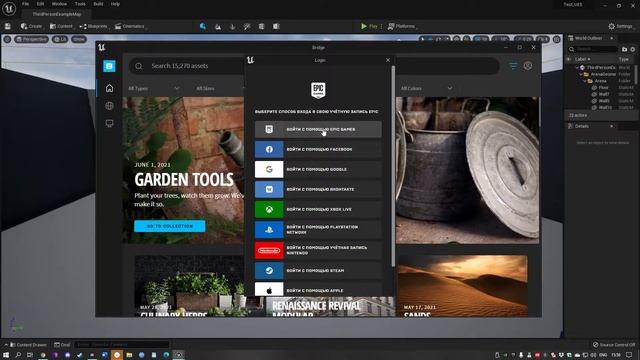Screen dimensions: 640x360
Task: Click the World Outliner search field
Action: (x=592, y=49)
